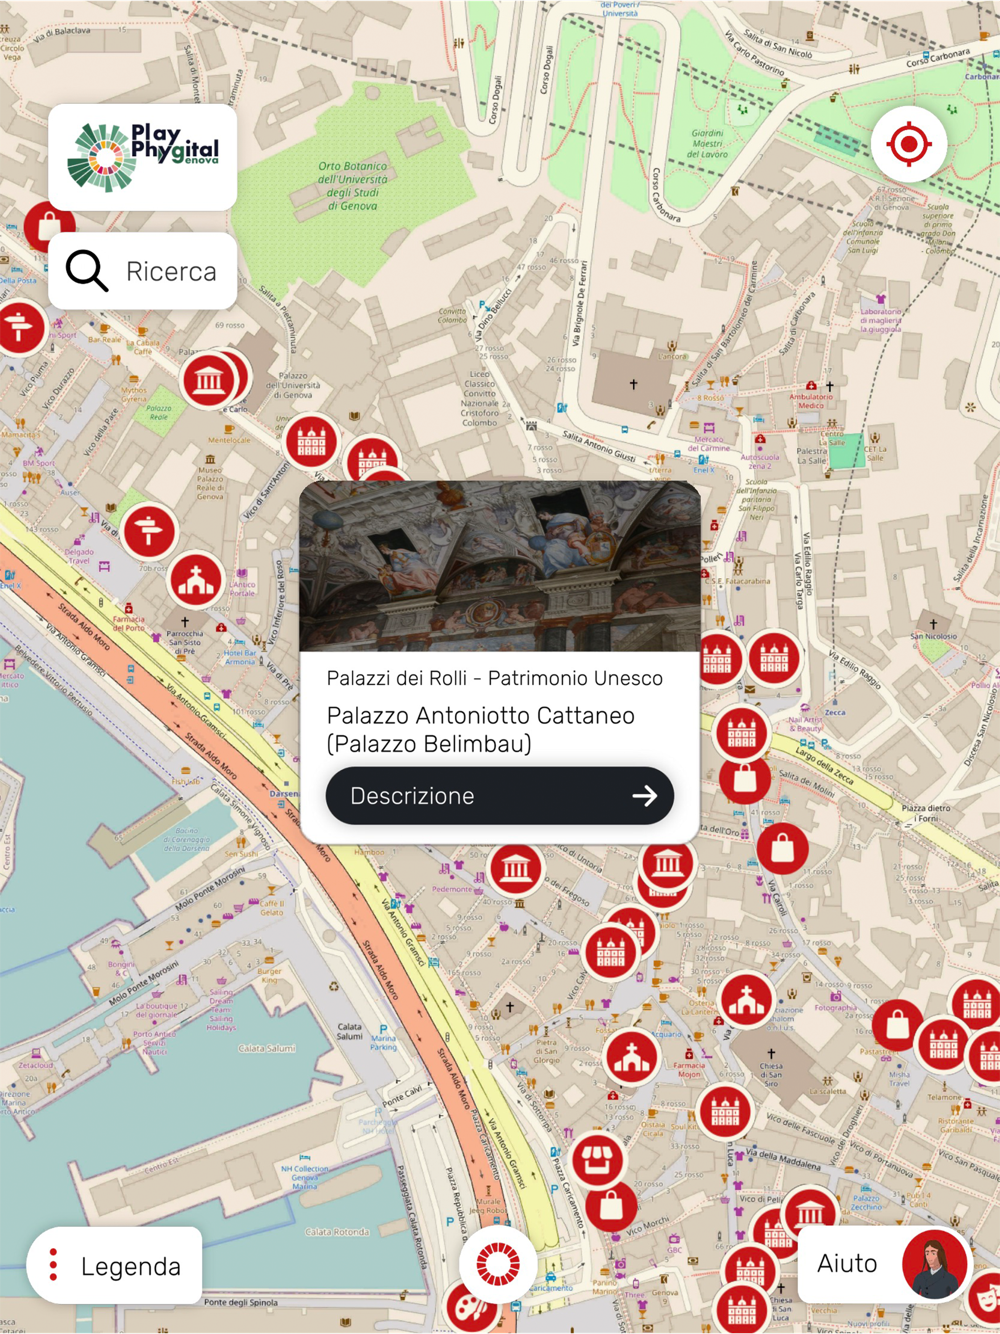Select the market stall marker near Piazza Caricamento
The image size is (1000, 1334).
[598, 1161]
